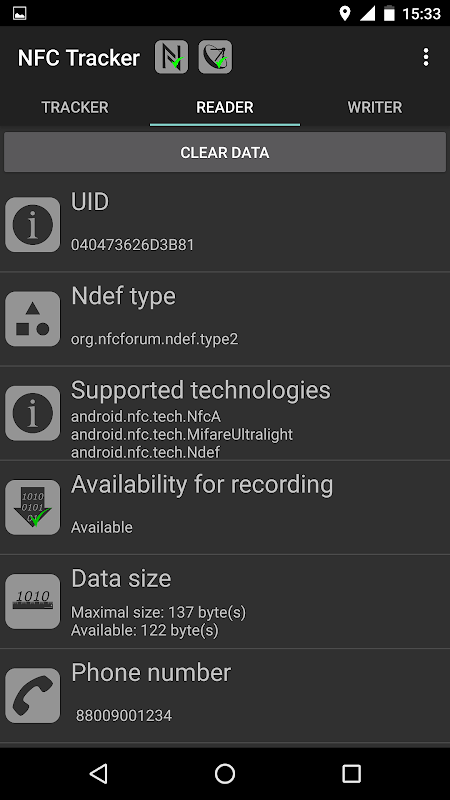The image size is (450, 800).
Task: Select phone number 88009001234 entry
Action: (x=124, y=716)
